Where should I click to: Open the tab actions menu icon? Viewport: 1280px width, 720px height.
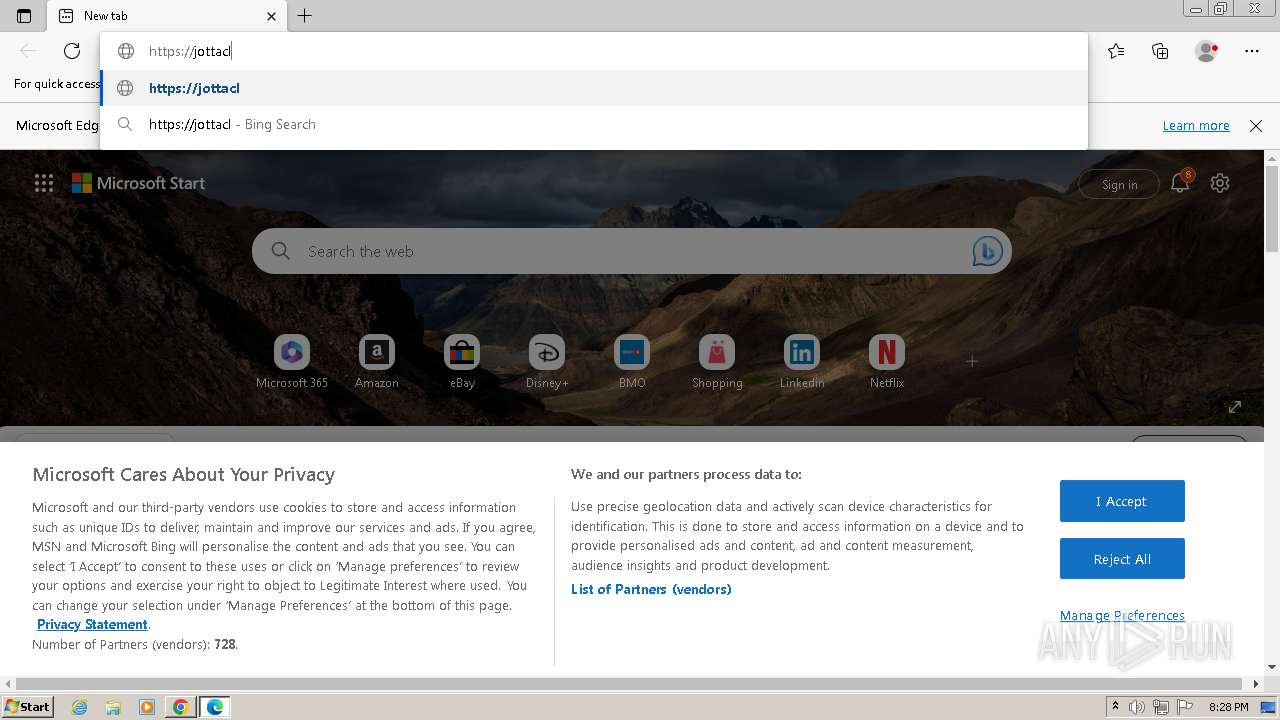pos(24,16)
